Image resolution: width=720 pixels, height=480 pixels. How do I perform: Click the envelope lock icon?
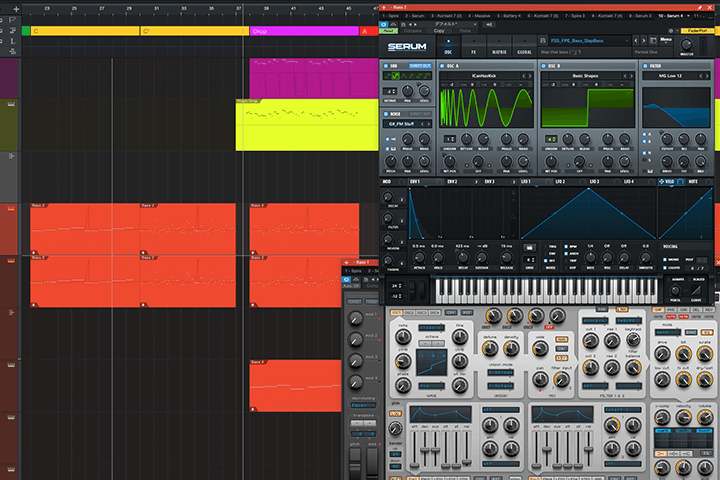click(513, 192)
